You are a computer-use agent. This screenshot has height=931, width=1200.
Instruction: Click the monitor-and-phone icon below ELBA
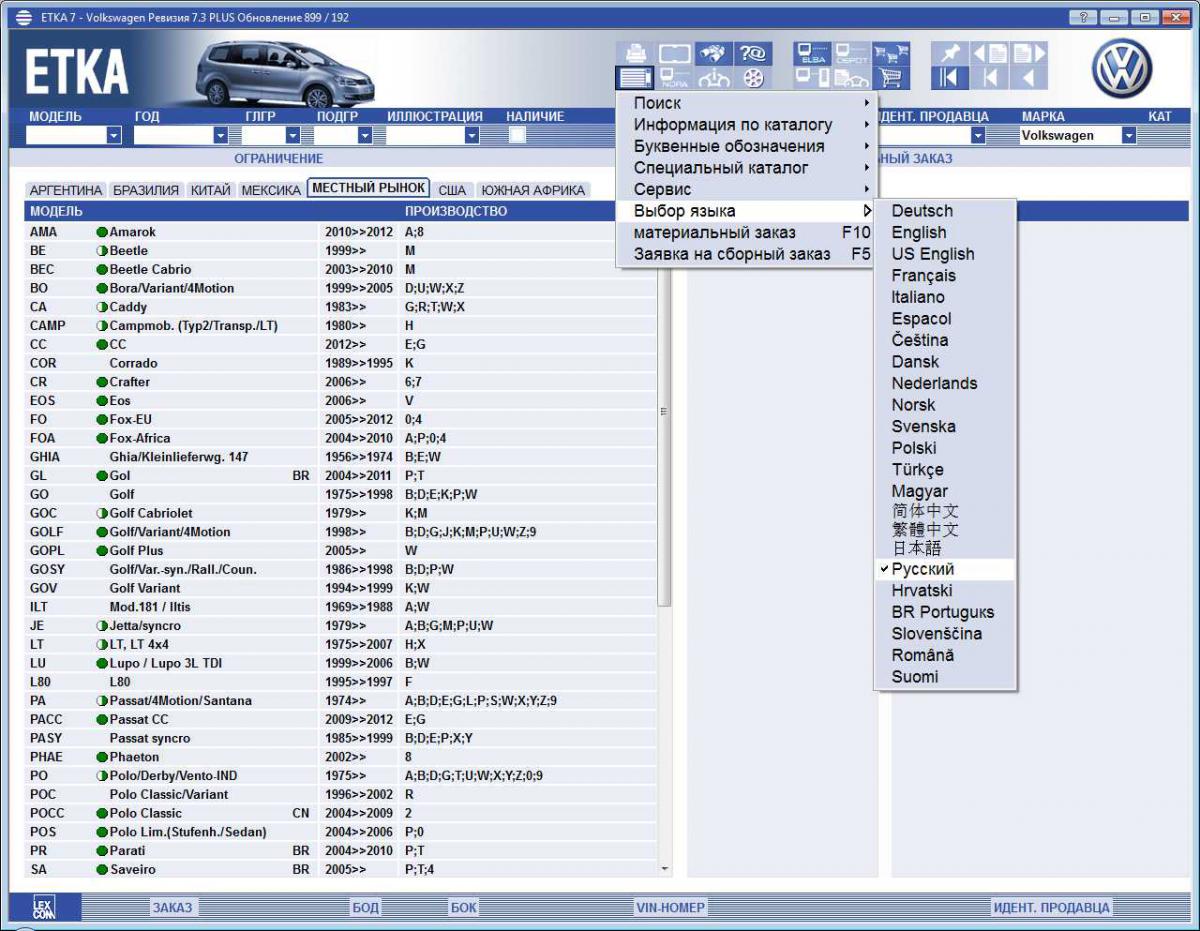coord(811,78)
